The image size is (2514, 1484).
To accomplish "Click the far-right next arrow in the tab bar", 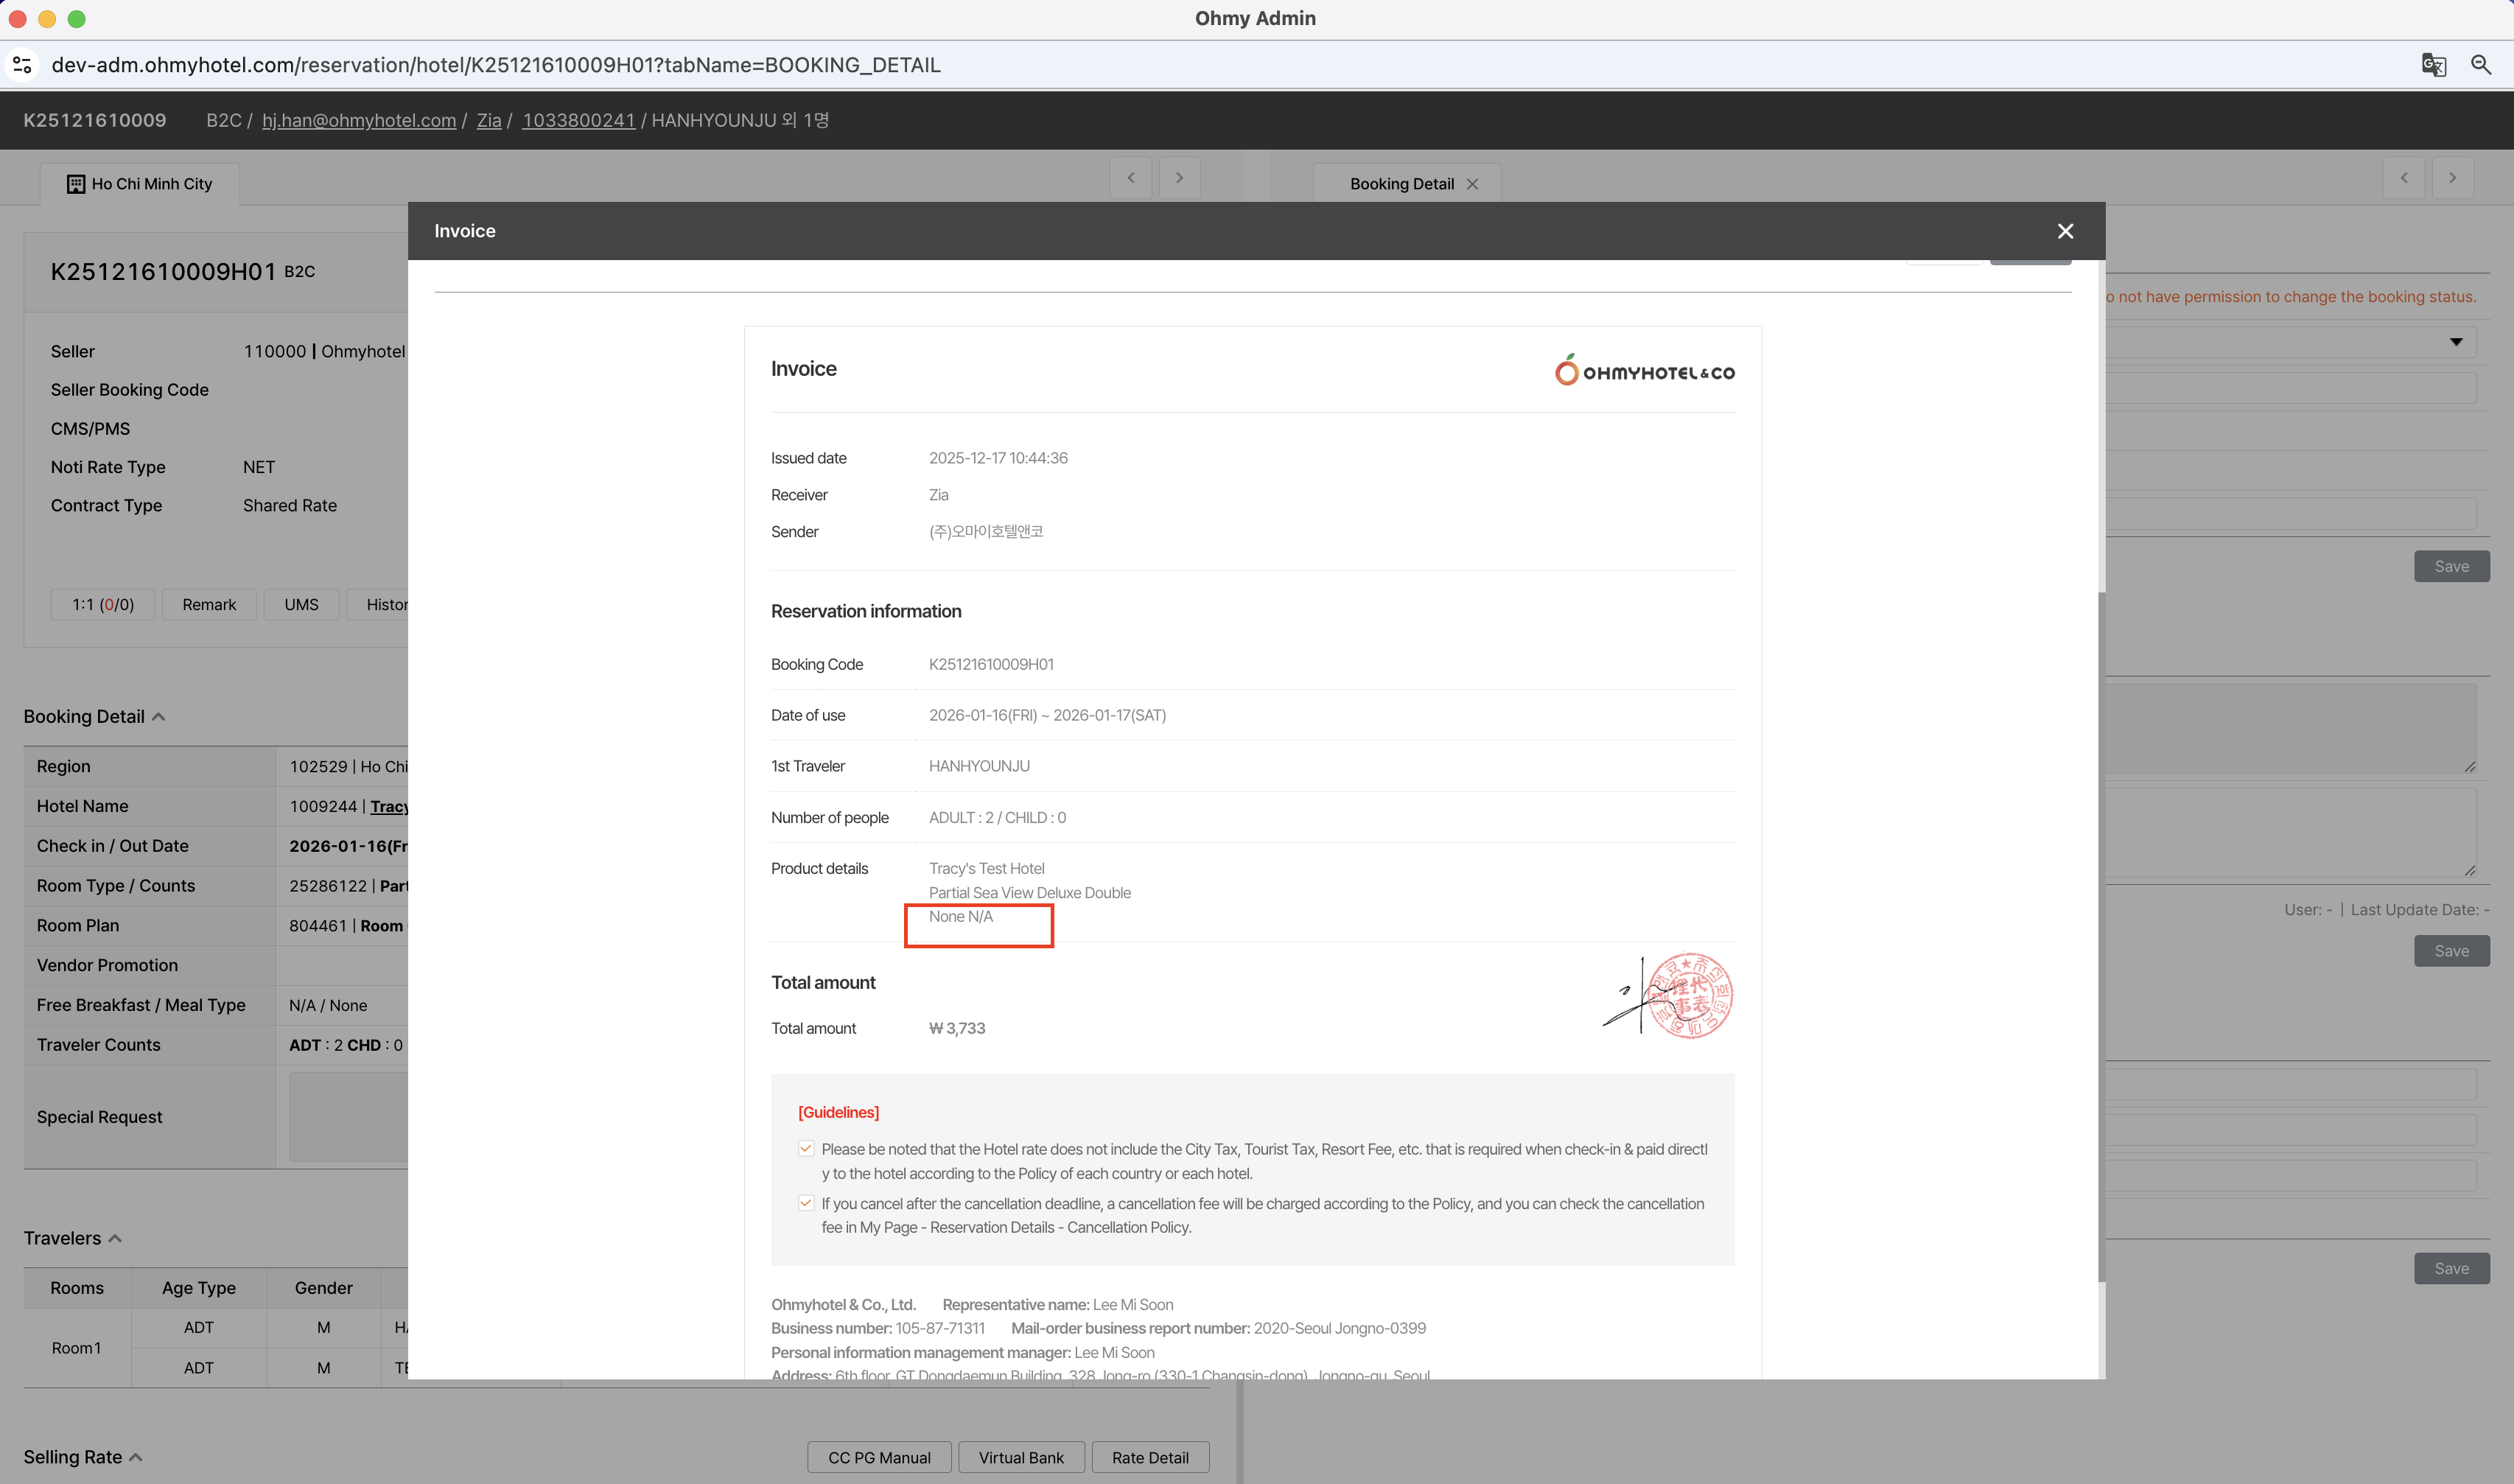I will pyautogui.click(x=2452, y=178).
